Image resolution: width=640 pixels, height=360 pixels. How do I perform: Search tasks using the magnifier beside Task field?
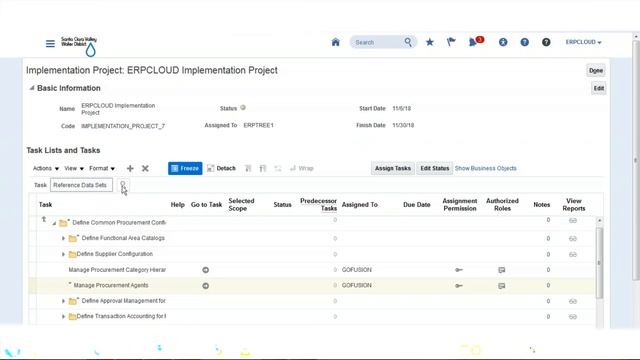(x=122, y=185)
